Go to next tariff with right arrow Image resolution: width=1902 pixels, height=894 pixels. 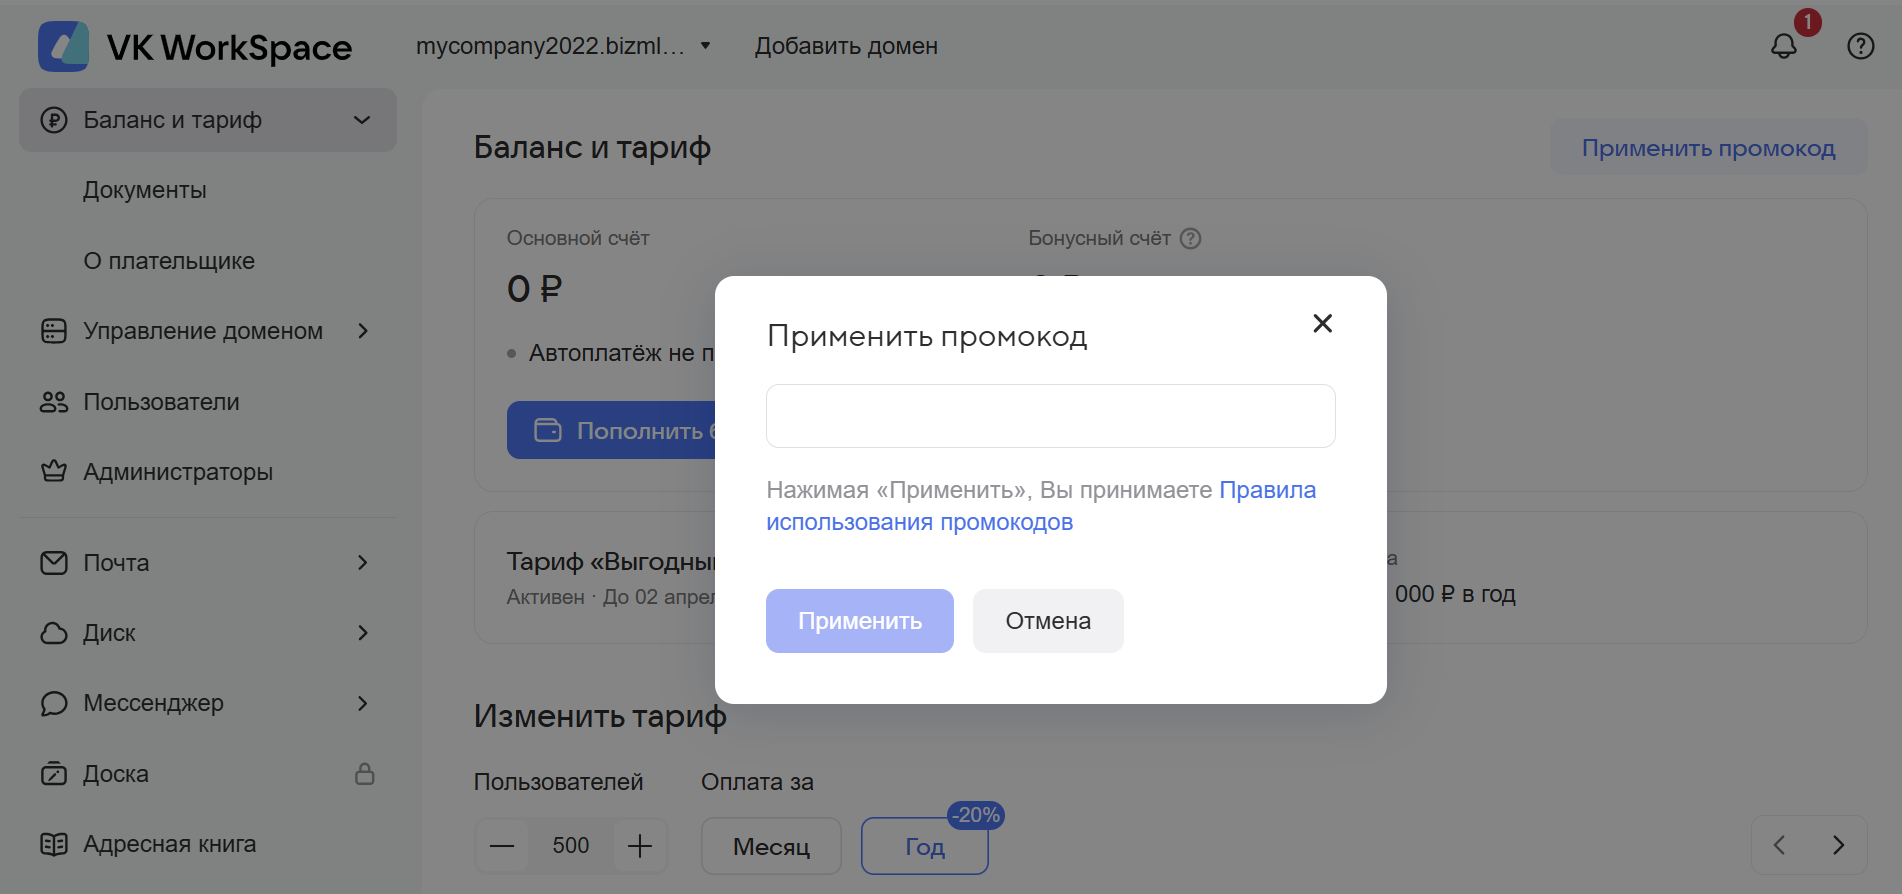coord(1838,846)
